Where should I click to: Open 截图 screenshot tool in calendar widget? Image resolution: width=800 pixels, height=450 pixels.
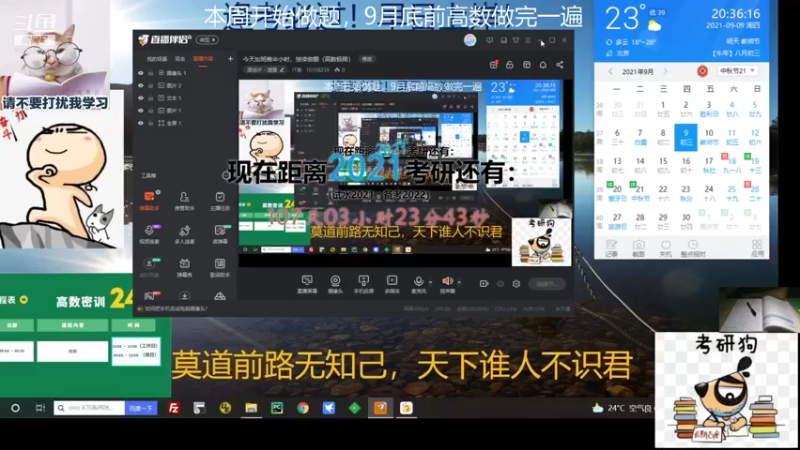(638, 248)
